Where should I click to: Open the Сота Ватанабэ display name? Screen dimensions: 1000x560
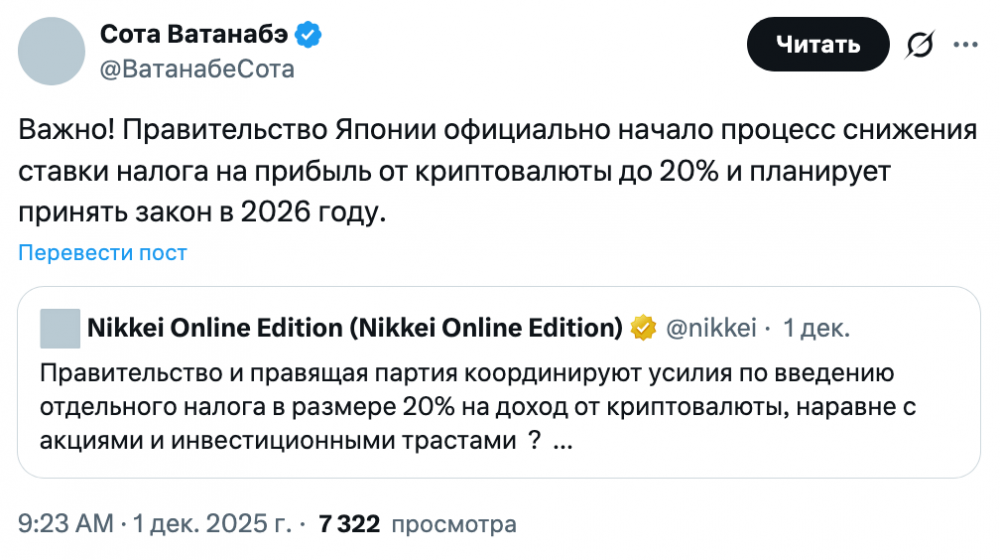[x=194, y=35]
